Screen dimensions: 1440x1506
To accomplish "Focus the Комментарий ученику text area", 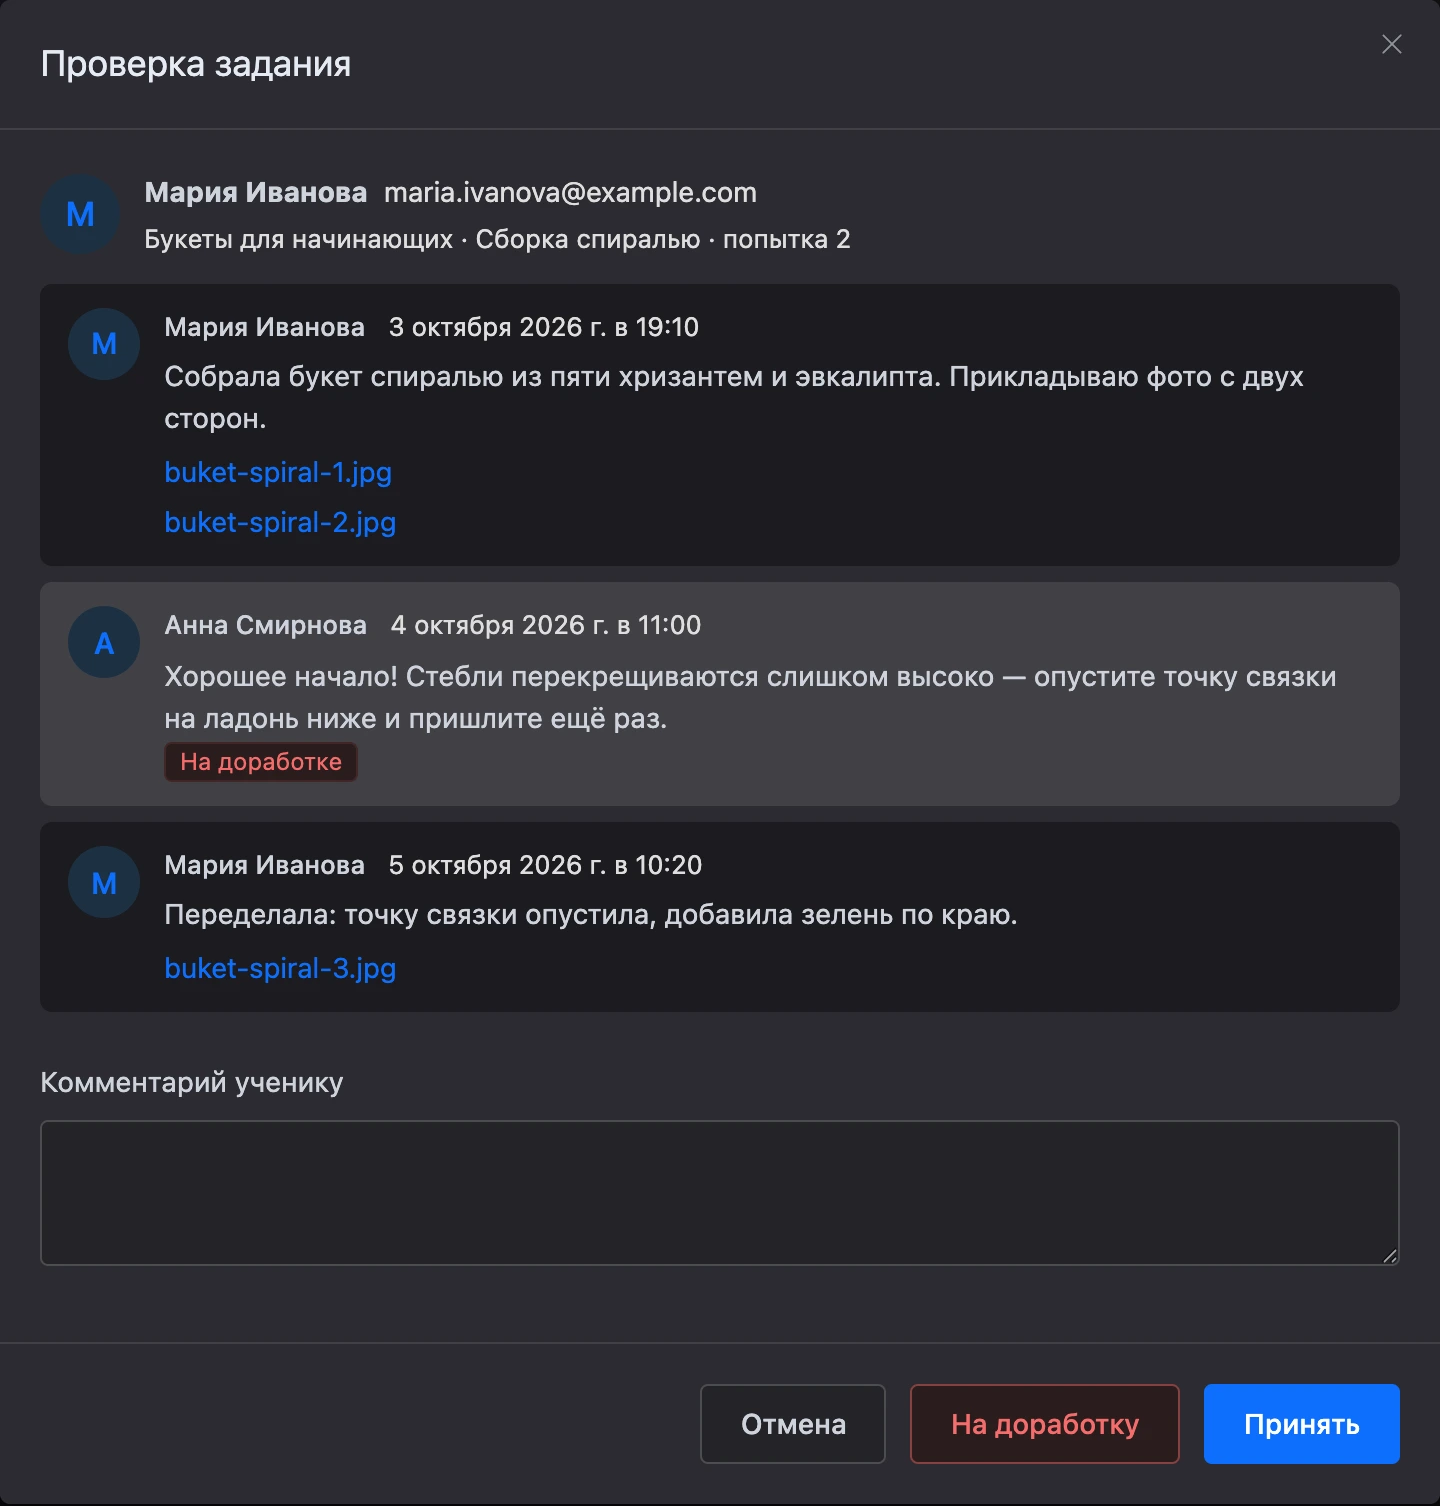I will pyautogui.click(x=720, y=1193).
